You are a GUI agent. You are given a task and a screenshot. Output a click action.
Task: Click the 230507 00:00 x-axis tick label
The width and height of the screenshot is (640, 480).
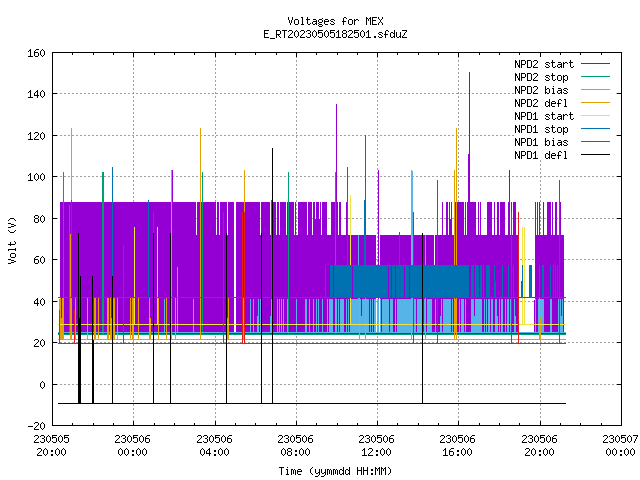click(x=620, y=446)
